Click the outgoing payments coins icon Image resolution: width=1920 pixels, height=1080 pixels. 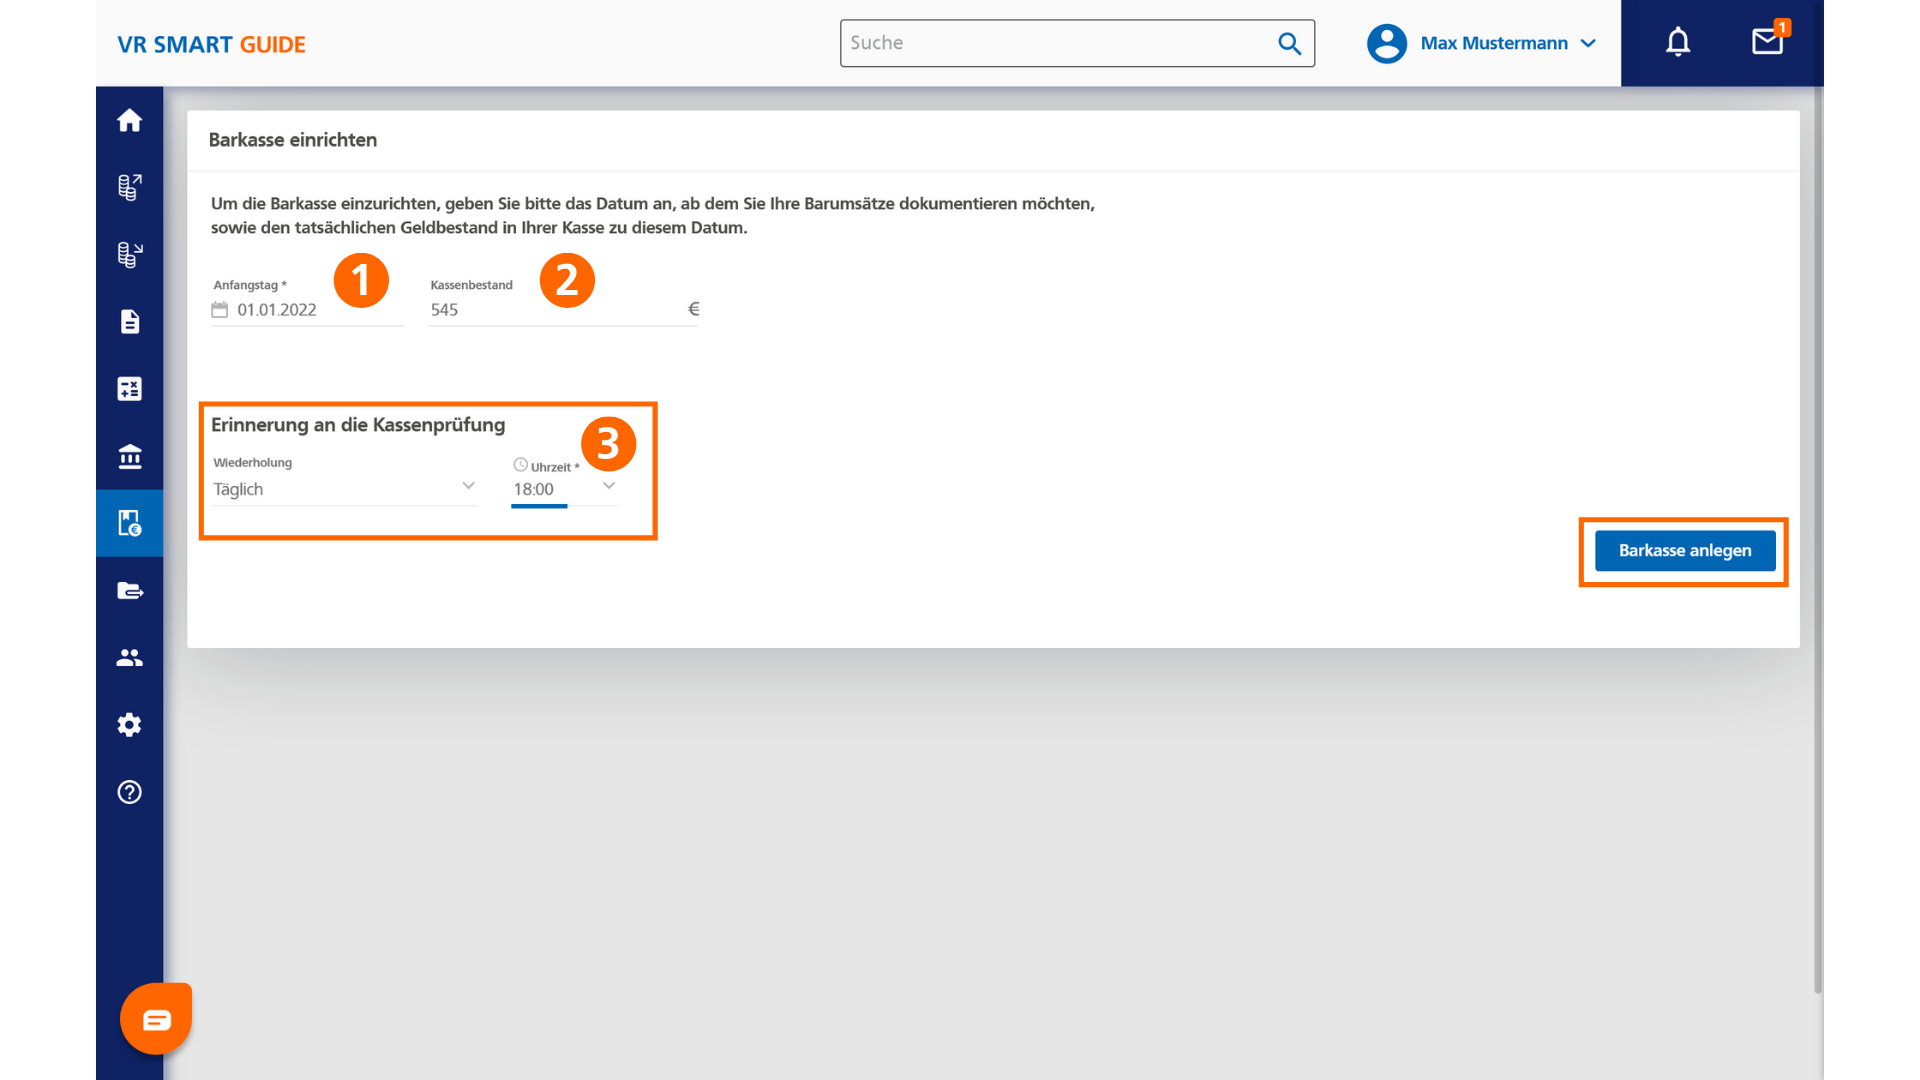pos(129,187)
